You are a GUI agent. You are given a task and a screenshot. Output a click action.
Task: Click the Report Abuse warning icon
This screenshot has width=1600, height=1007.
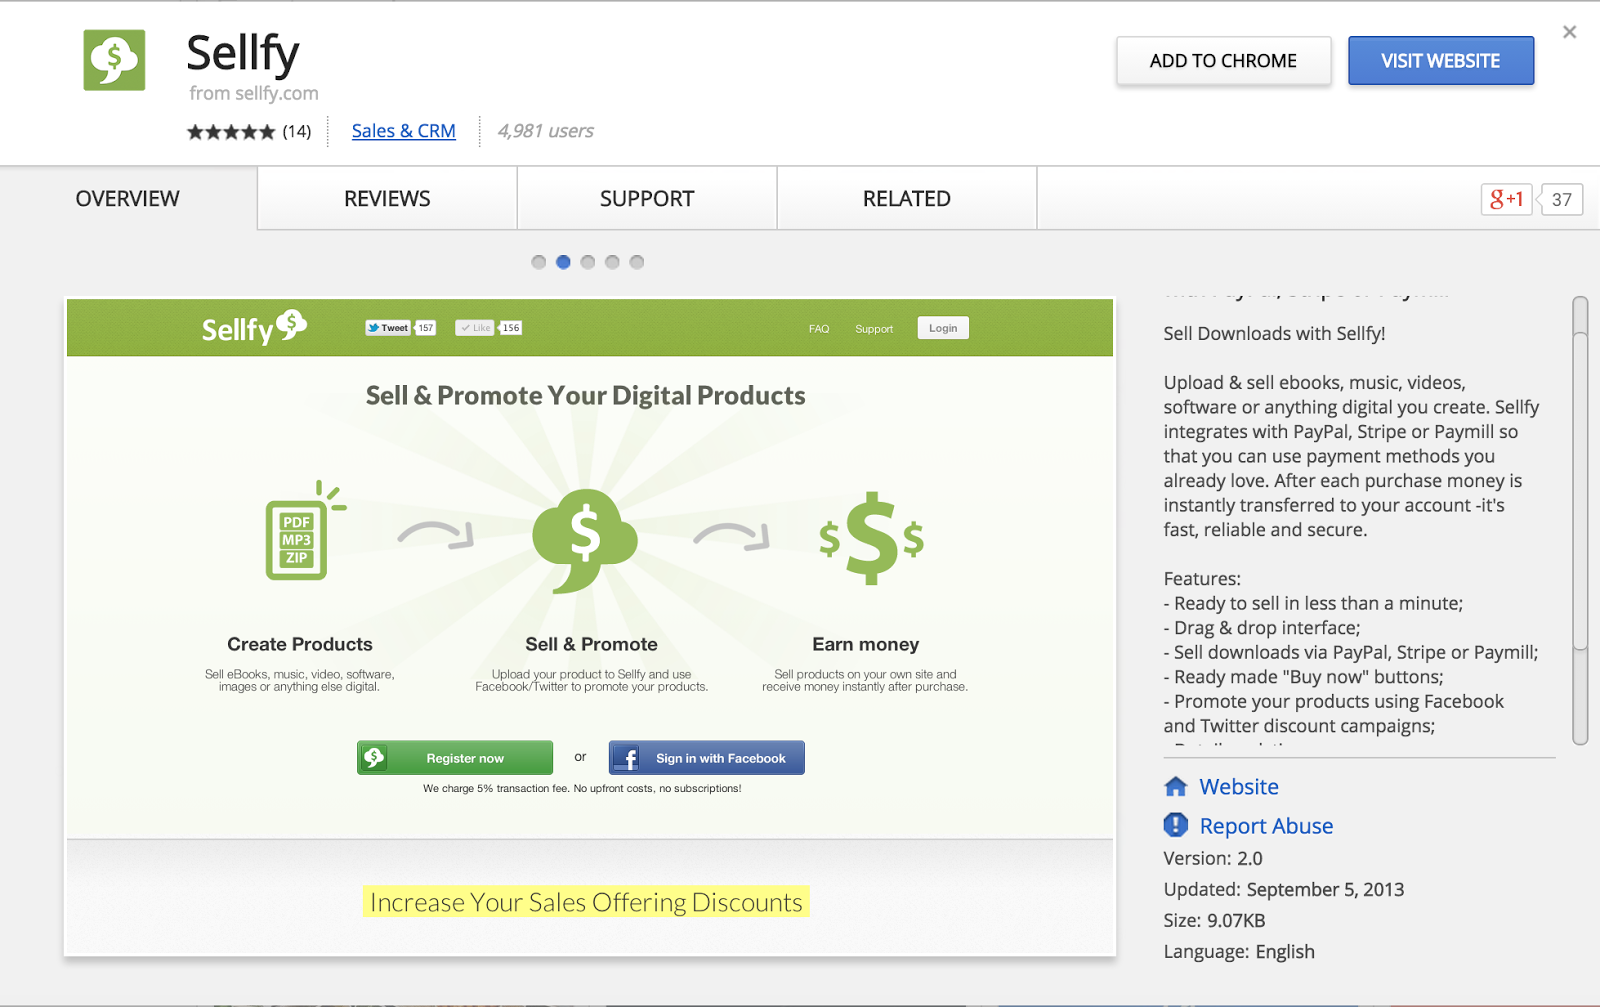[1175, 825]
